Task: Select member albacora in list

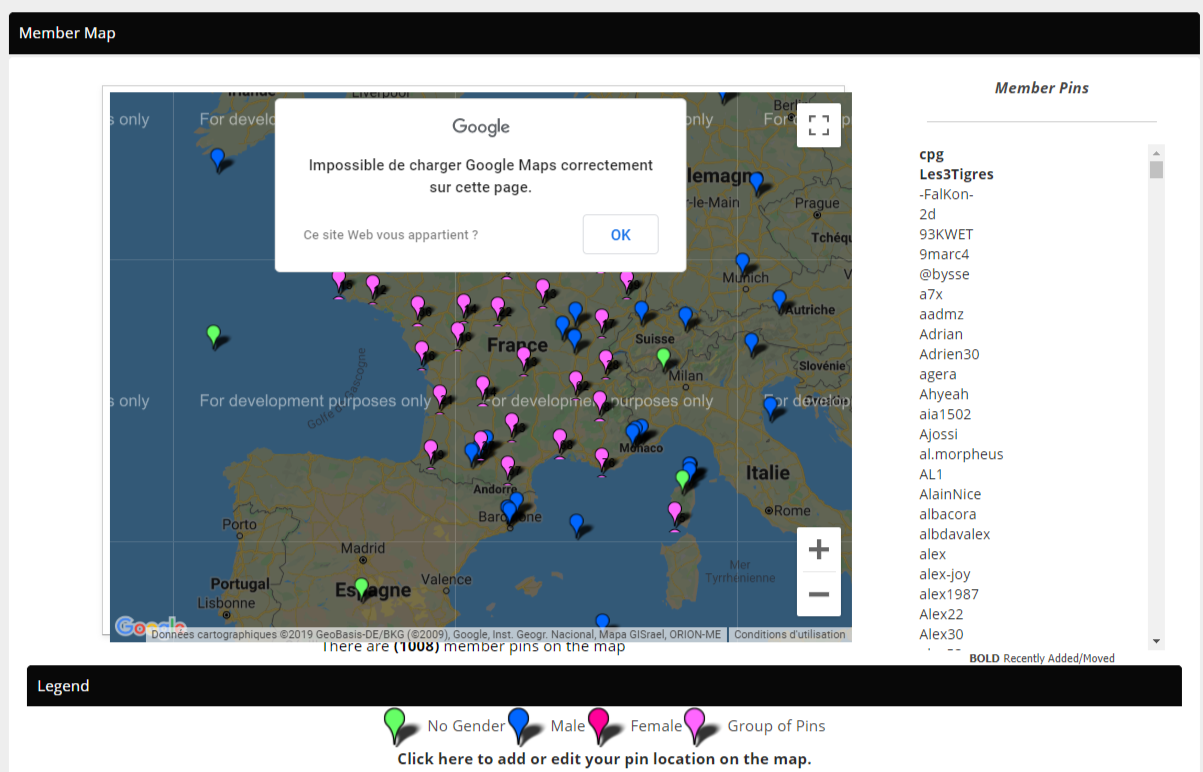Action: (x=948, y=514)
